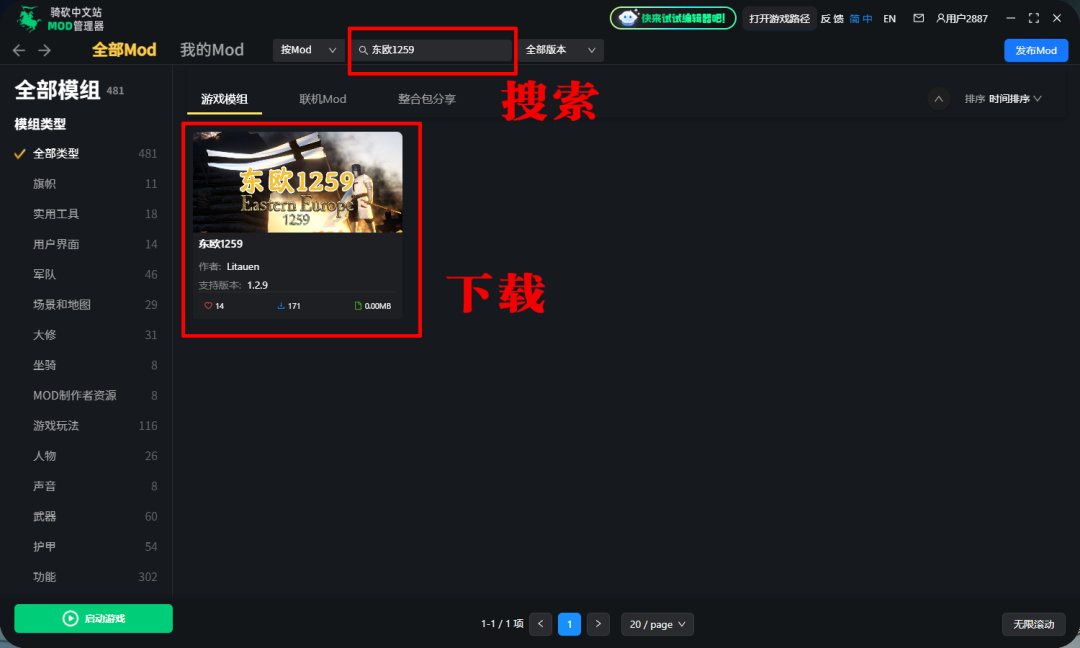This screenshot has width=1080, height=648.
Task: Switch to the 我的Mod tab
Action: 212,50
